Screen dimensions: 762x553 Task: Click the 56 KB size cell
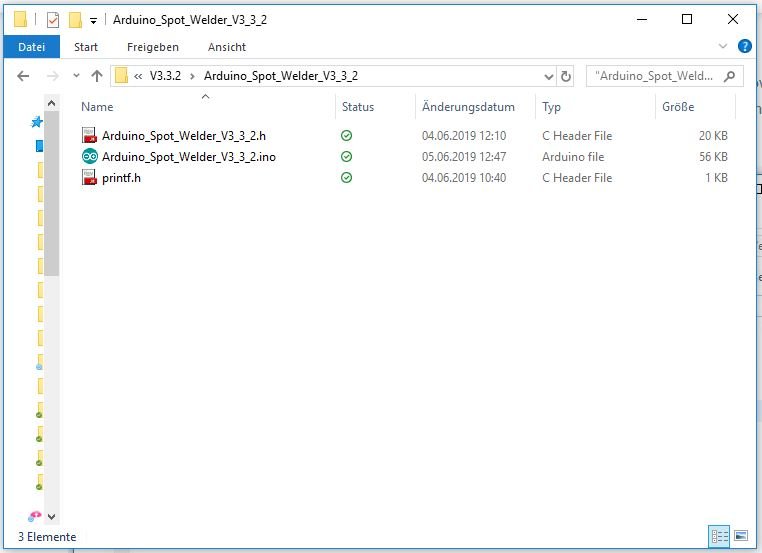(x=713, y=157)
